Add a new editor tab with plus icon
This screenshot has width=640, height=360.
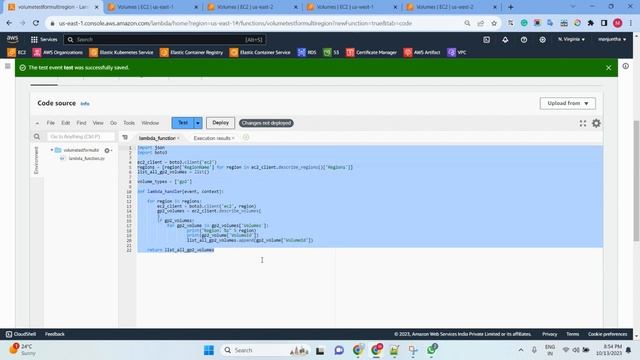246,138
